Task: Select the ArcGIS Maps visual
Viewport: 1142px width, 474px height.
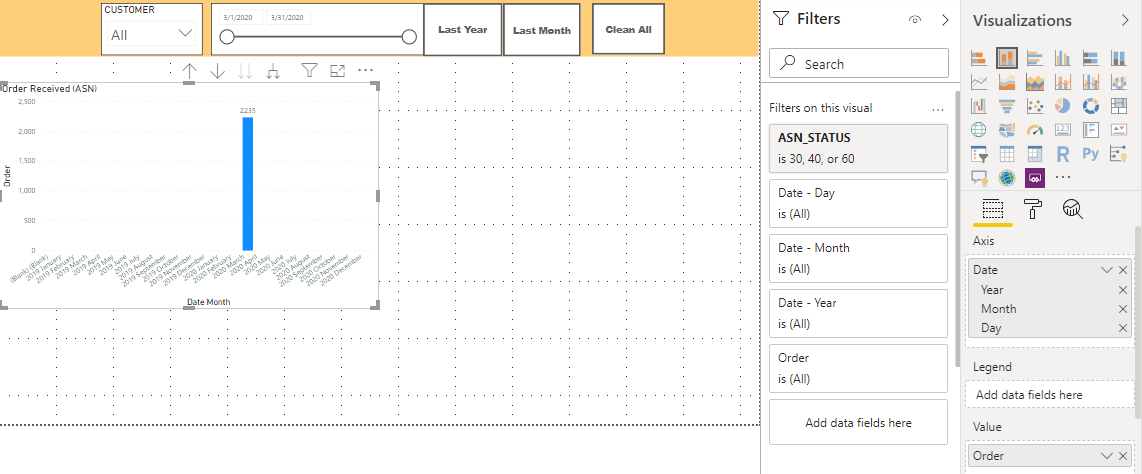Action: 1007,177
